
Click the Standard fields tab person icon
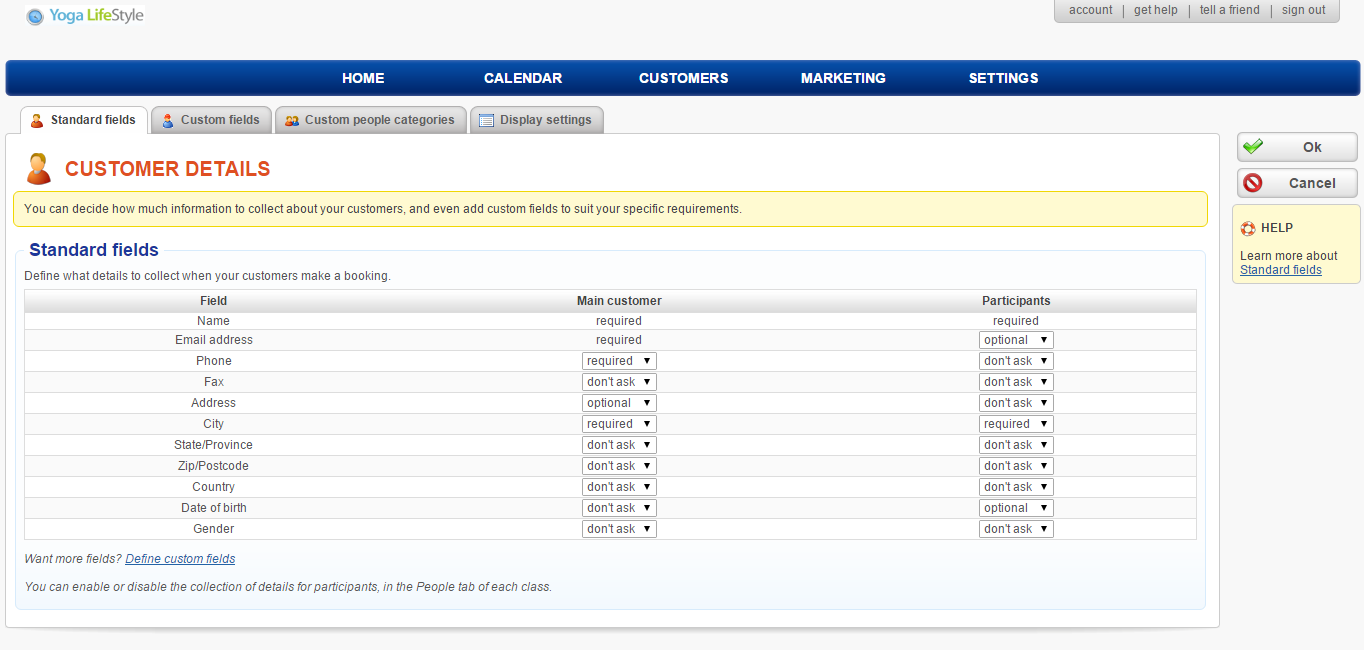(x=37, y=120)
